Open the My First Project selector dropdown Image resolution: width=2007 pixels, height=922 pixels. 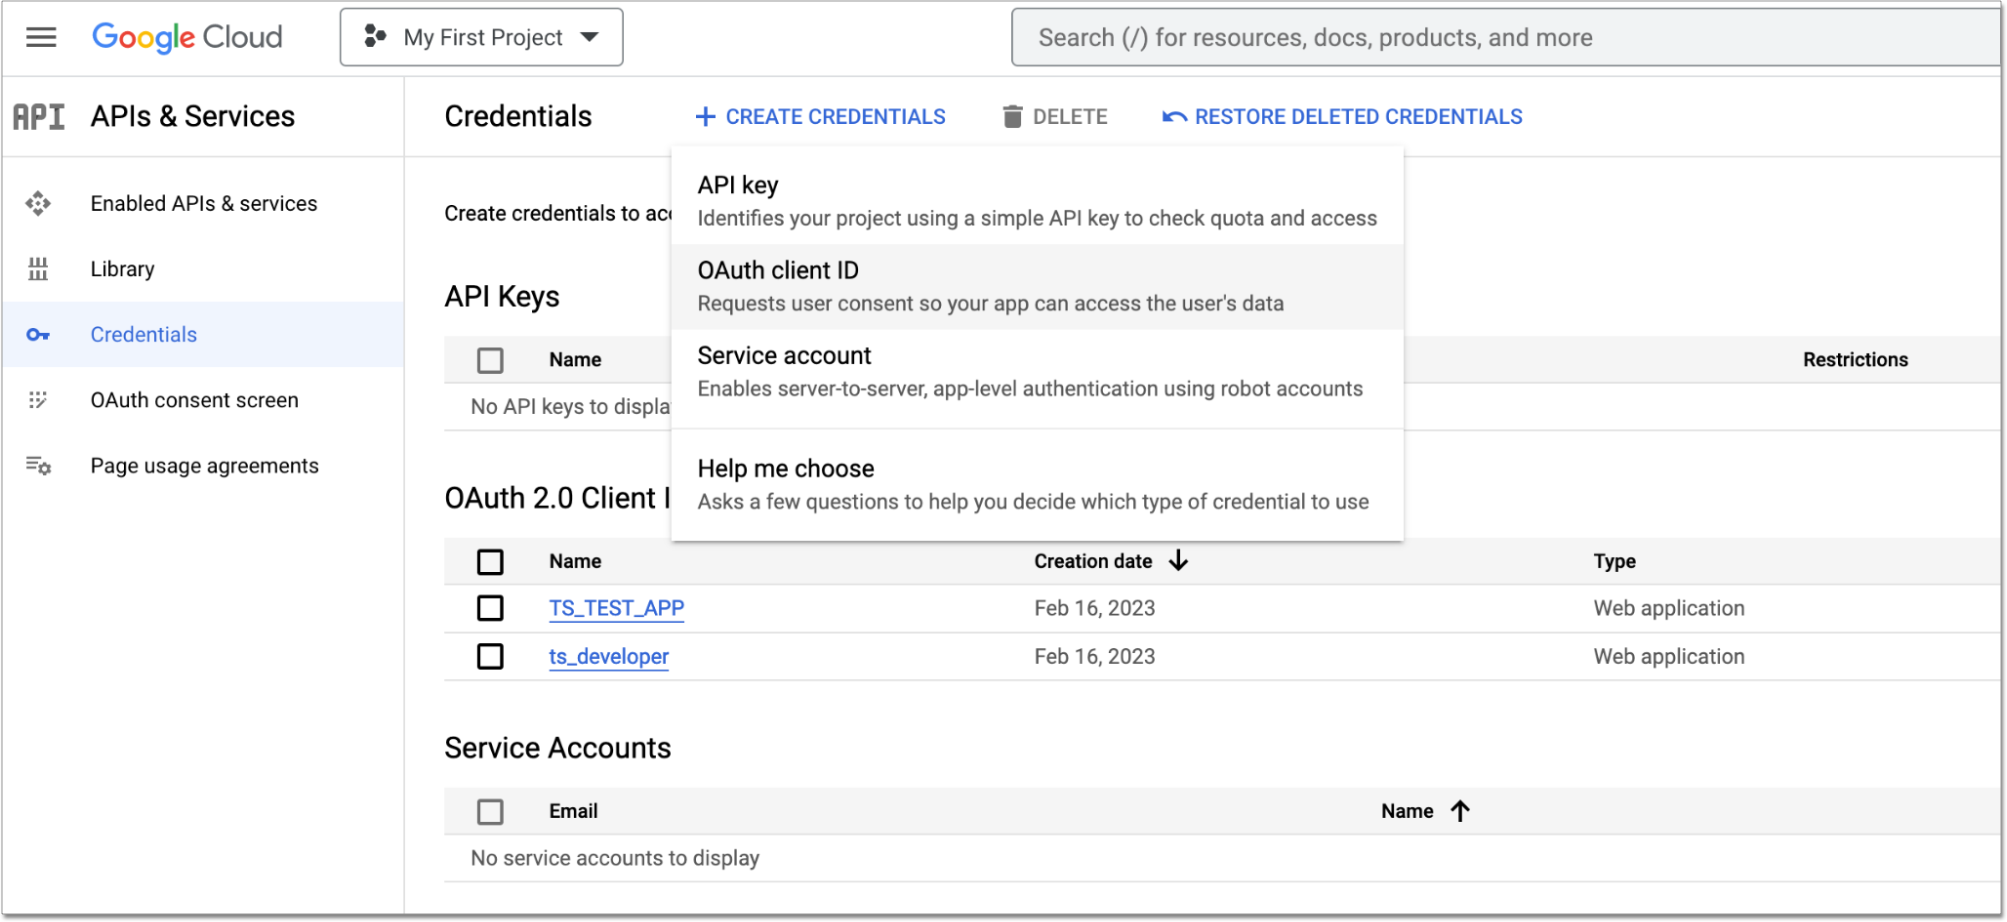(481, 37)
